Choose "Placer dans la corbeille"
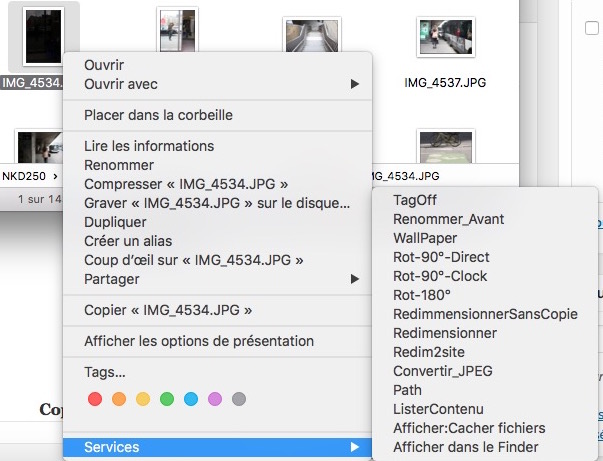603x461 pixels. tap(158, 115)
